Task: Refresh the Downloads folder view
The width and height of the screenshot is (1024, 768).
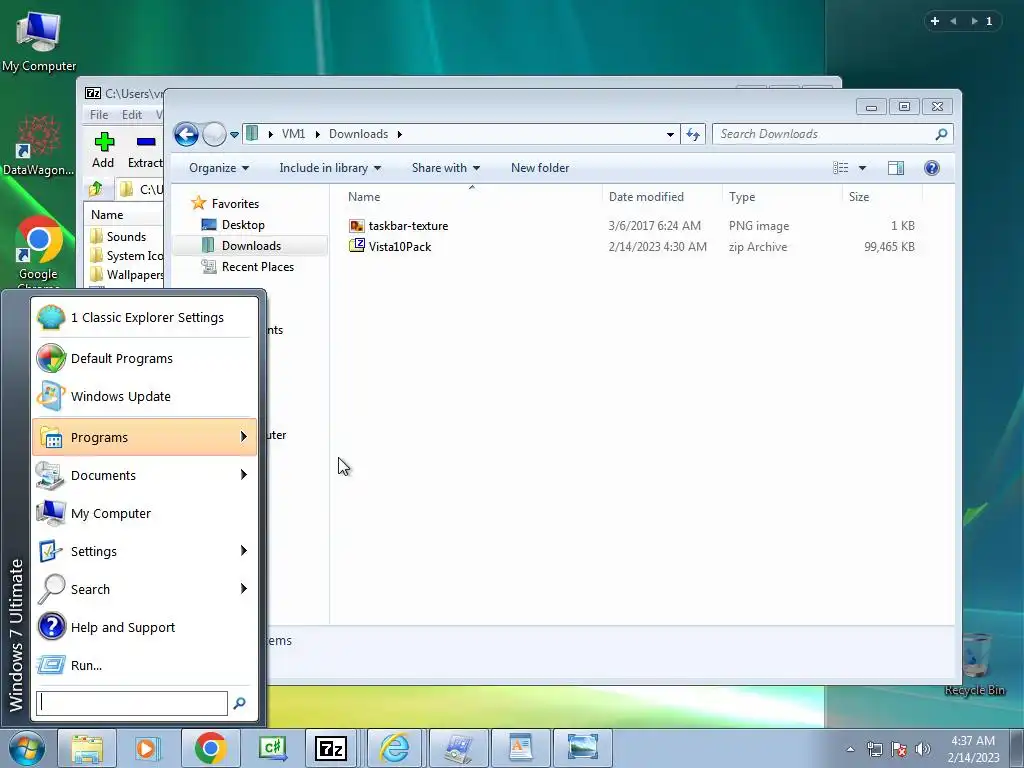Action: coord(693,135)
